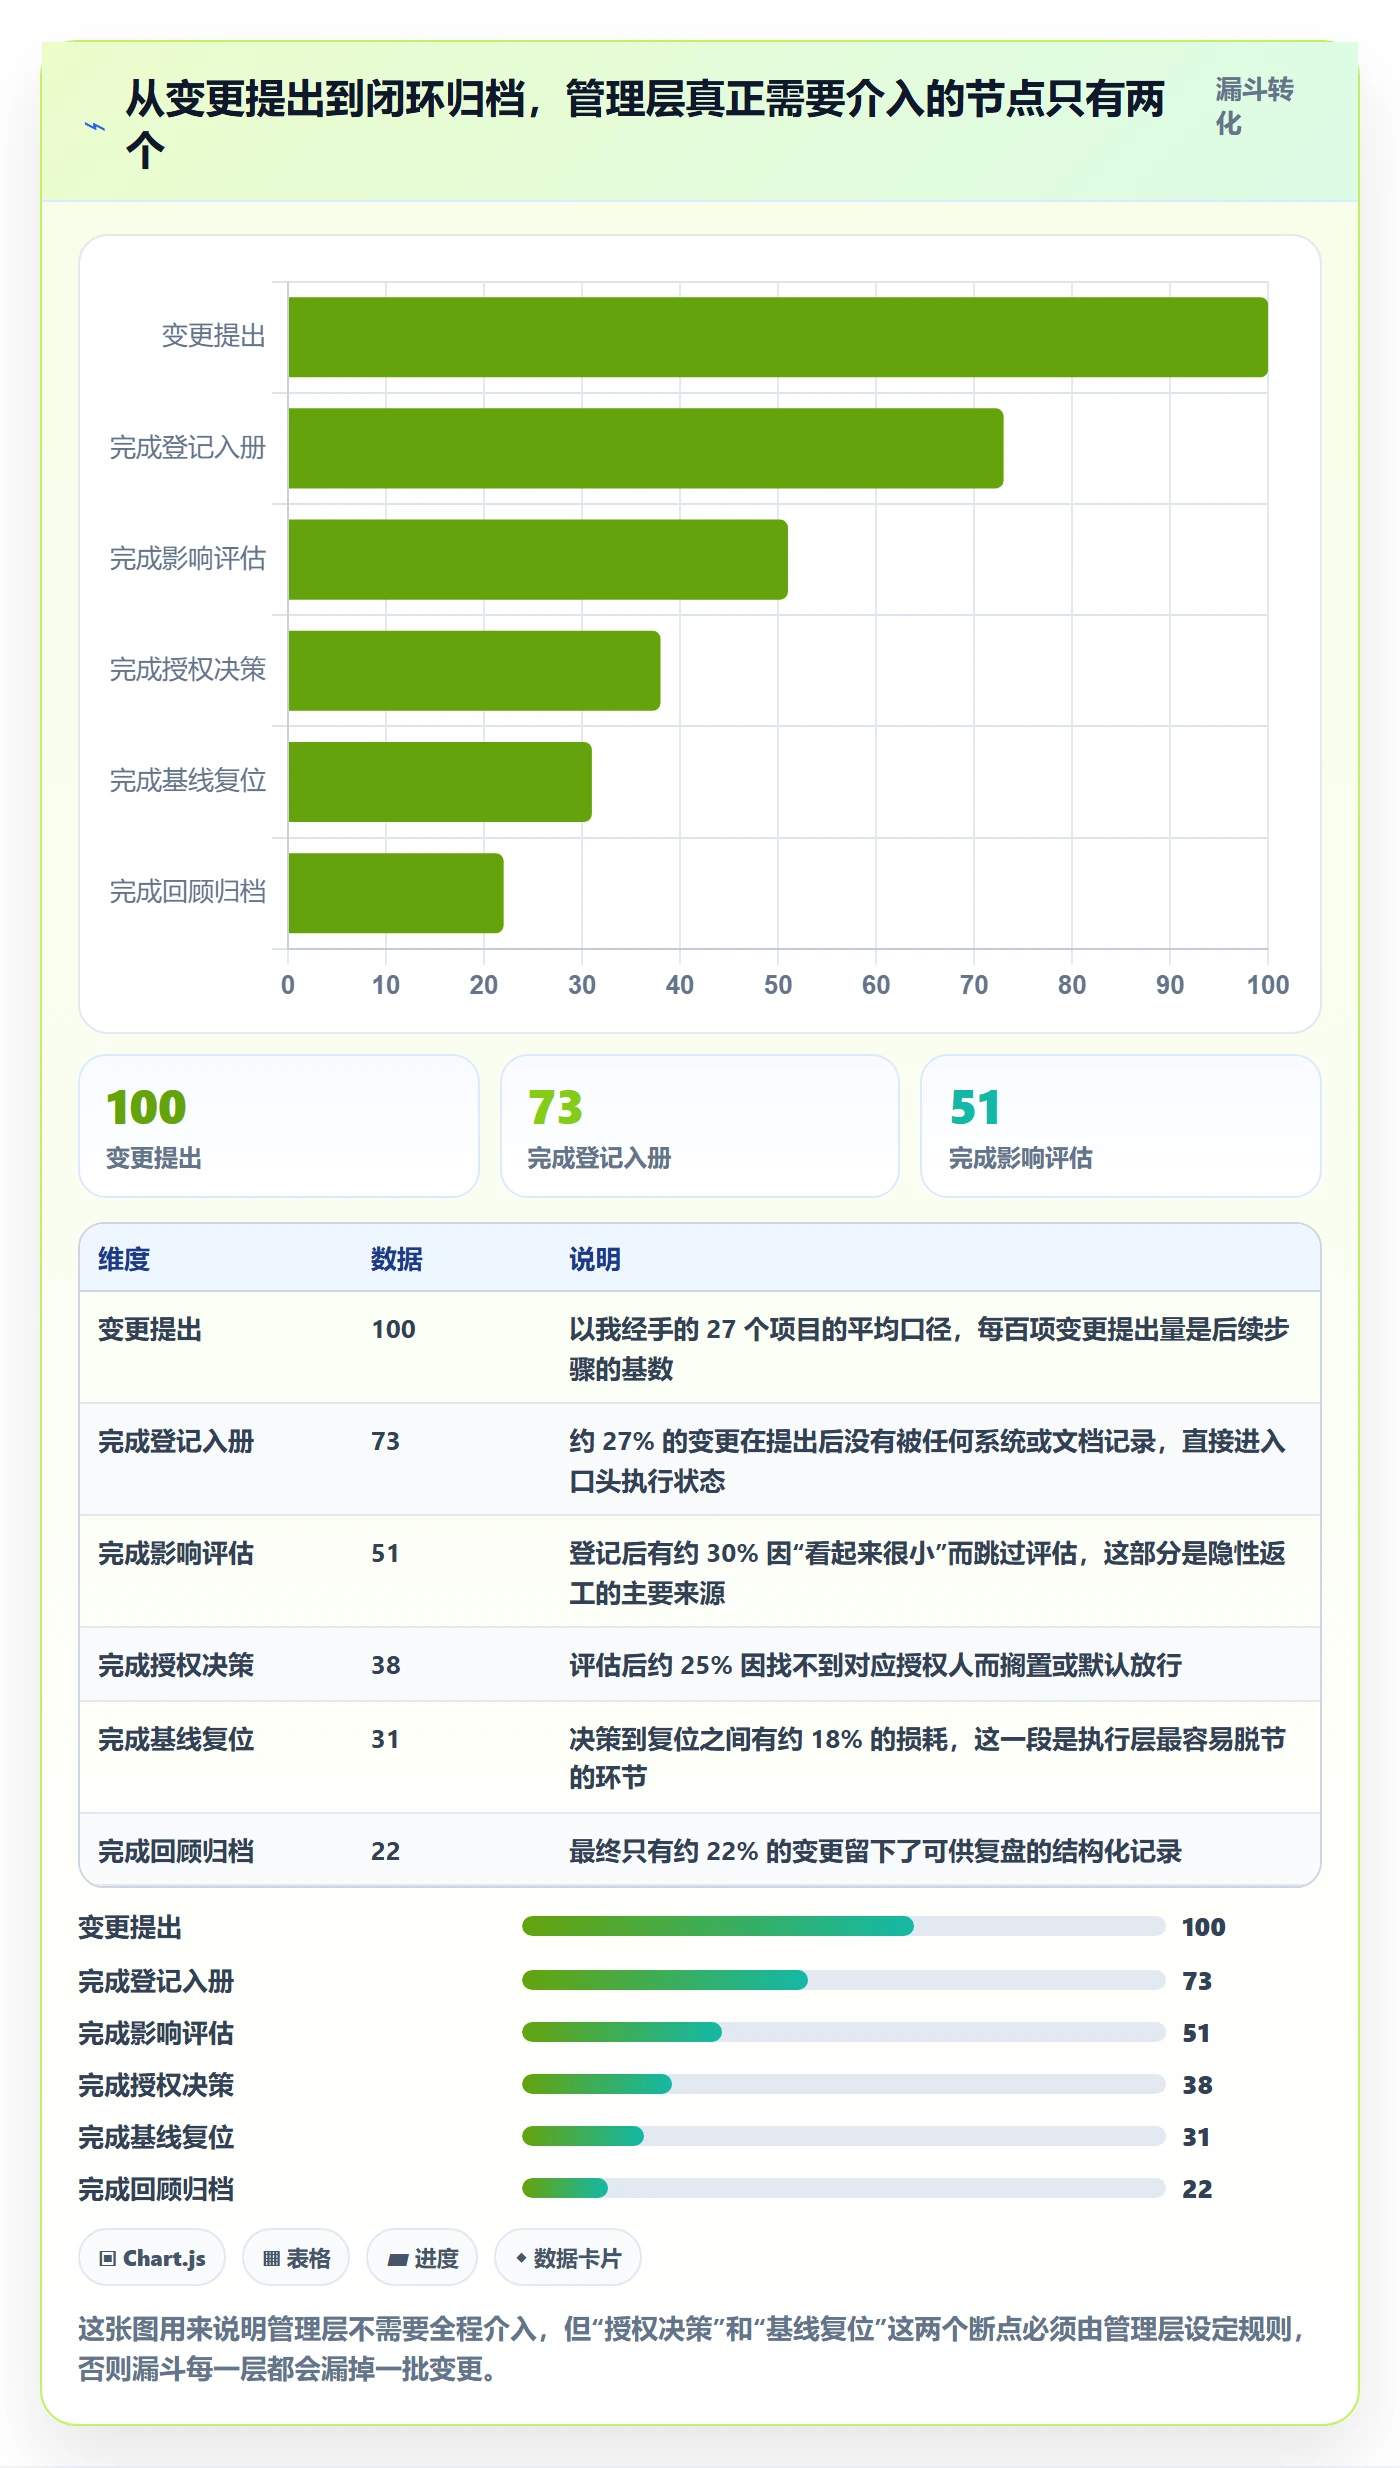This screenshot has height=2468, width=1400.
Task: Click the table's dimension cell "完成基线复位"
Action: pos(176,1739)
